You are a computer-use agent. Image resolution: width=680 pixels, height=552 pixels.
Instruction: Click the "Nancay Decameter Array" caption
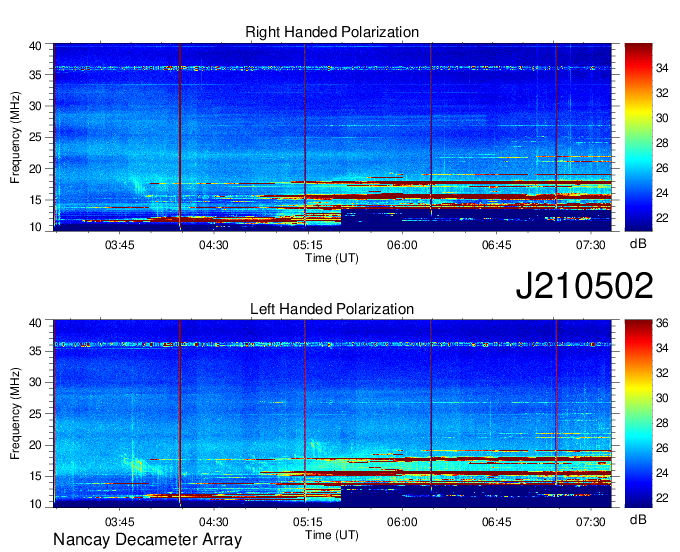click(x=147, y=540)
